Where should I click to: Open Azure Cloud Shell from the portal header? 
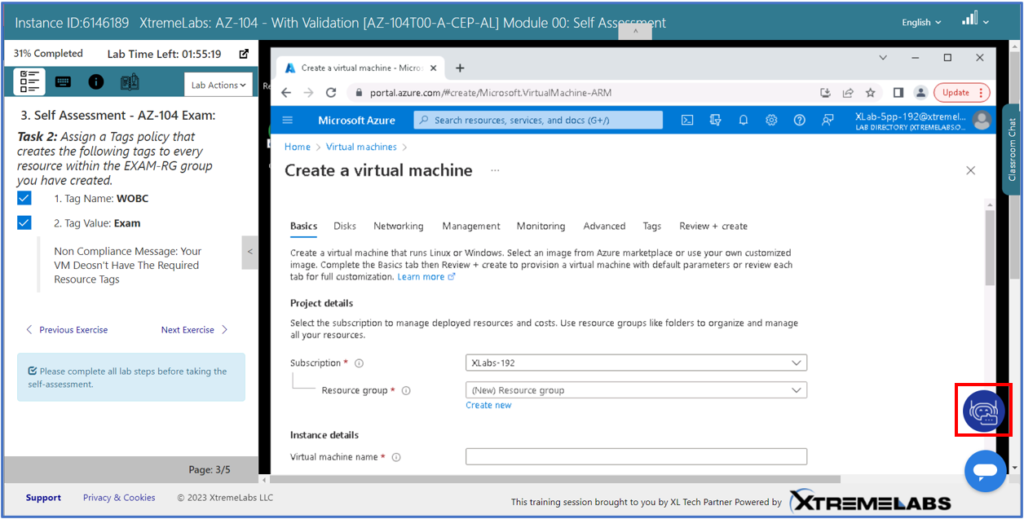pyautogui.click(x=688, y=120)
